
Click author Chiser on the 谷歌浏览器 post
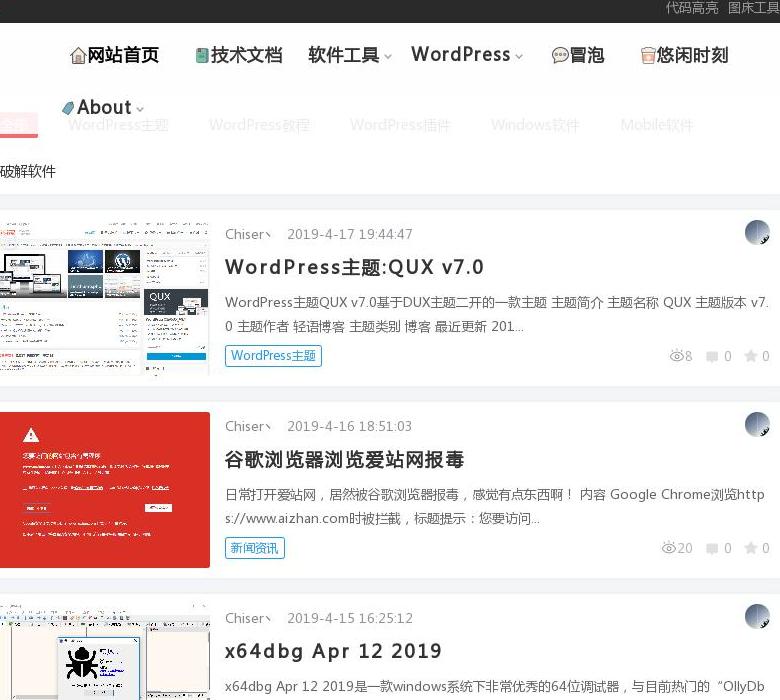click(x=247, y=426)
